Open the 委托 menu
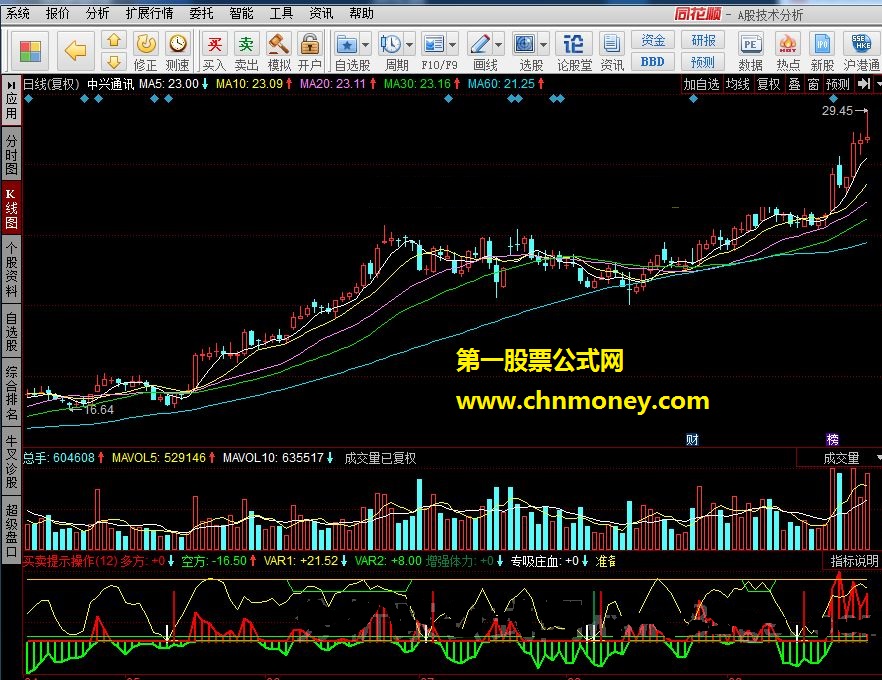 click(x=201, y=13)
